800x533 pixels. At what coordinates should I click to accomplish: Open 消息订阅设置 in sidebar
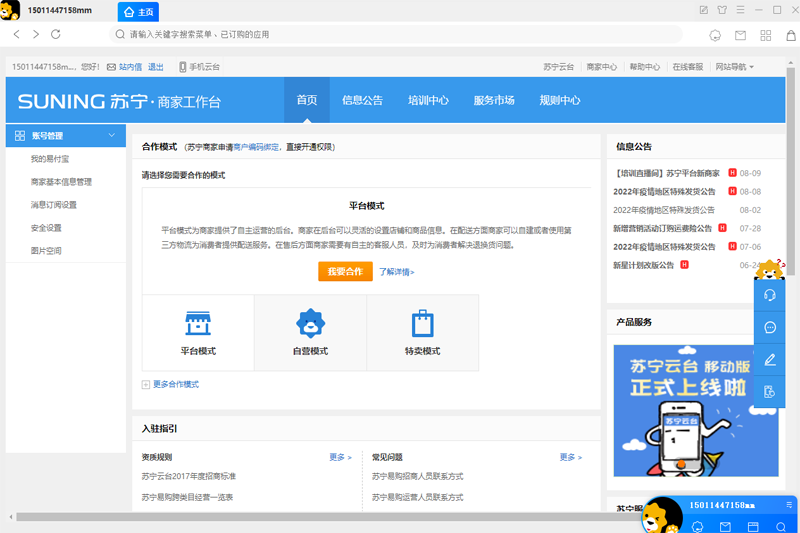[x=54, y=205]
